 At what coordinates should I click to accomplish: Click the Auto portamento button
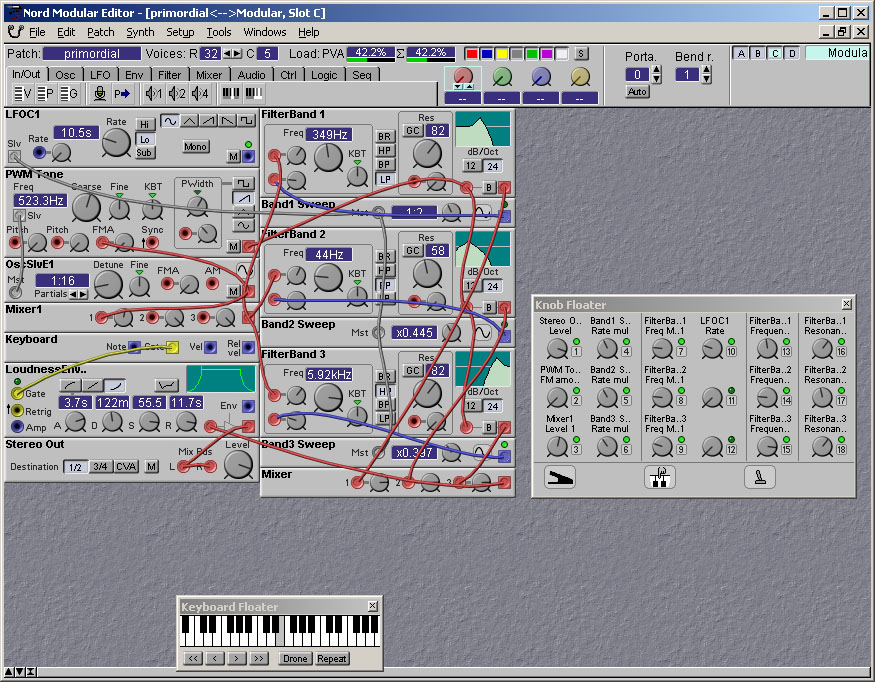pyautogui.click(x=637, y=92)
